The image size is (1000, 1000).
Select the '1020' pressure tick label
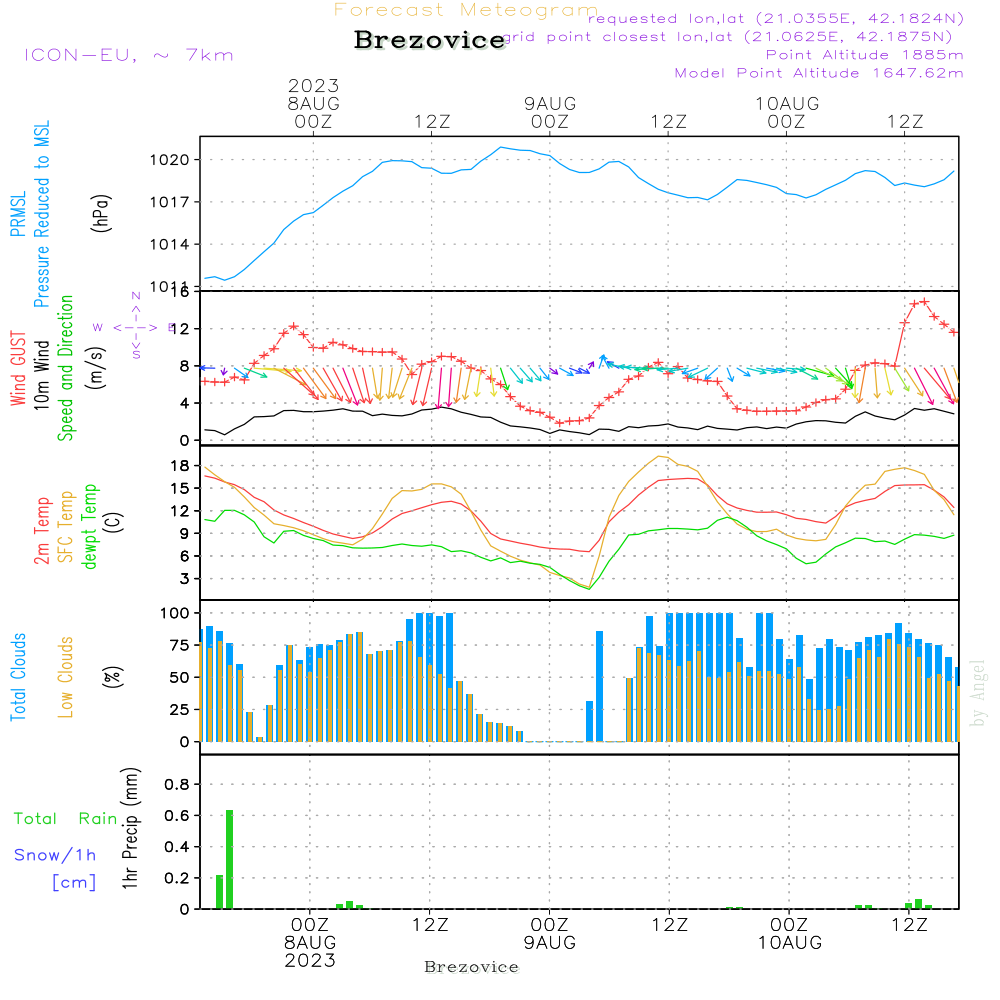coord(170,160)
